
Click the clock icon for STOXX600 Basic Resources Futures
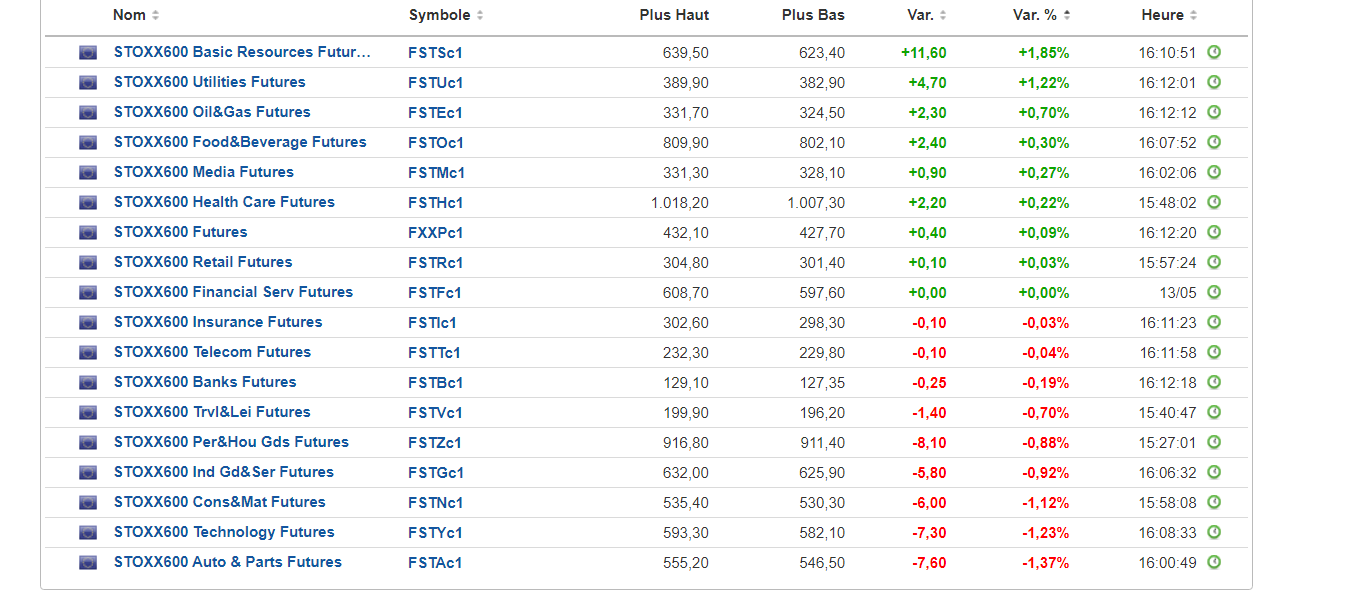(1214, 52)
